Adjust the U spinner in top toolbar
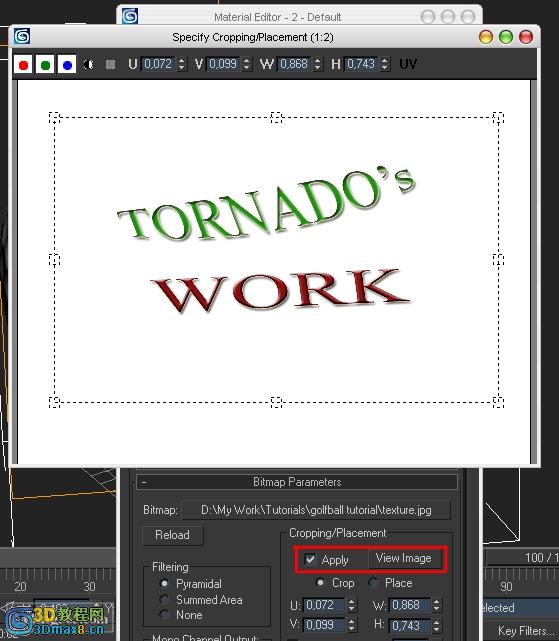 (x=182, y=64)
